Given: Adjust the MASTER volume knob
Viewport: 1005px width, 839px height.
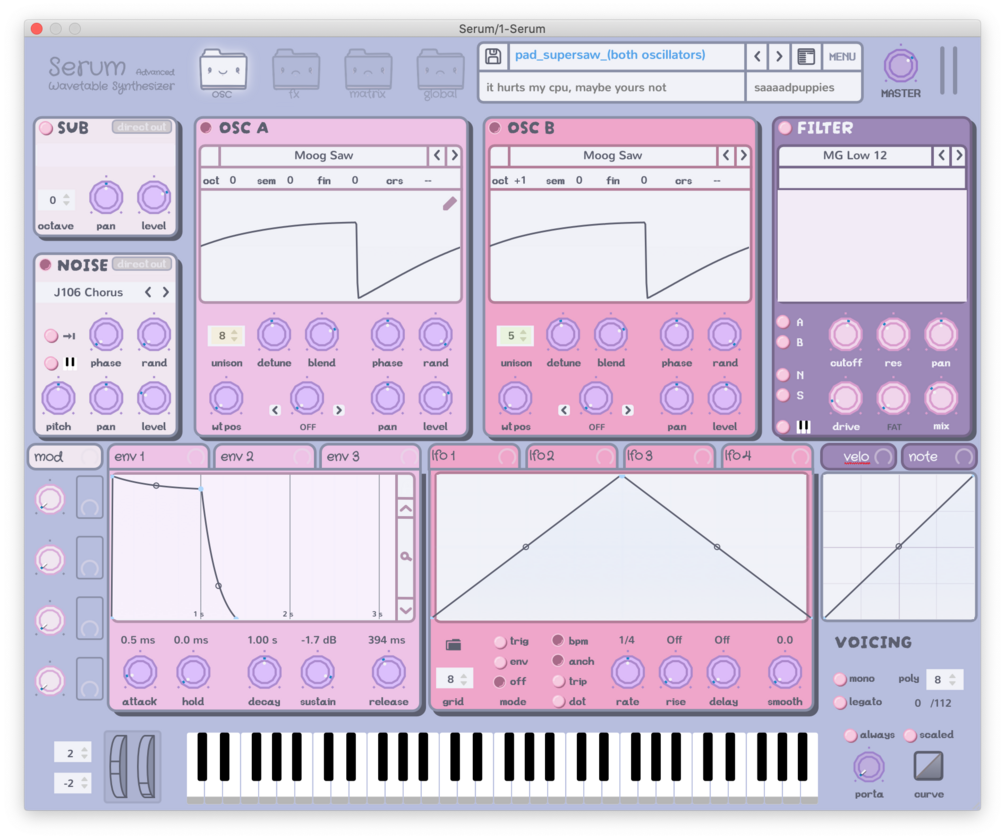Looking at the screenshot, I should pyautogui.click(x=901, y=65).
